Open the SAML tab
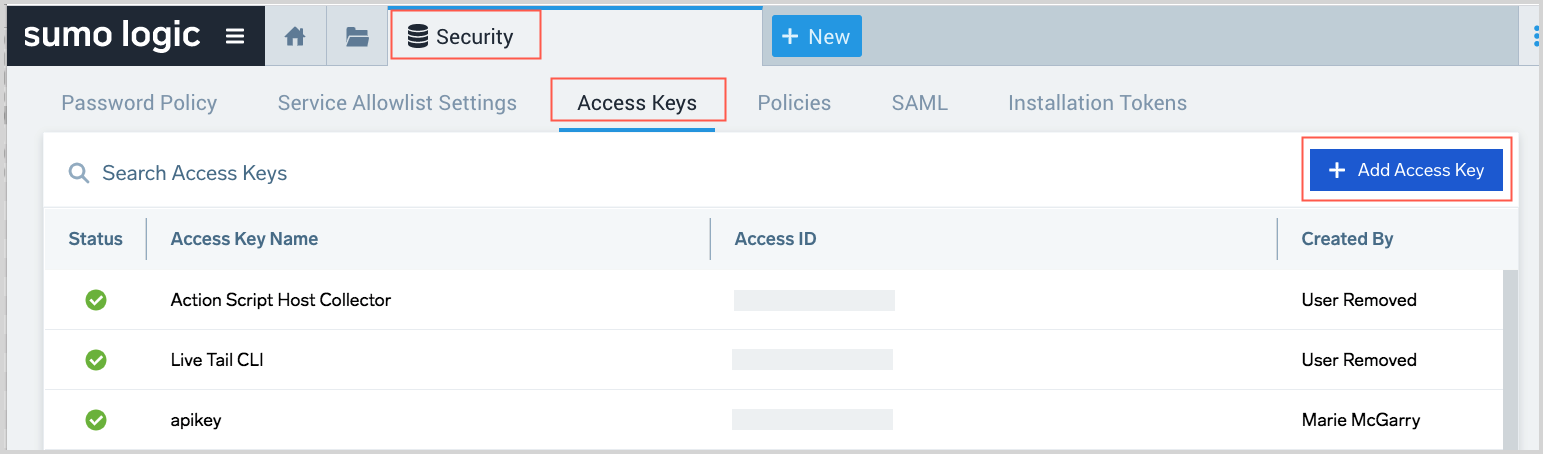 pyautogui.click(x=919, y=103)
